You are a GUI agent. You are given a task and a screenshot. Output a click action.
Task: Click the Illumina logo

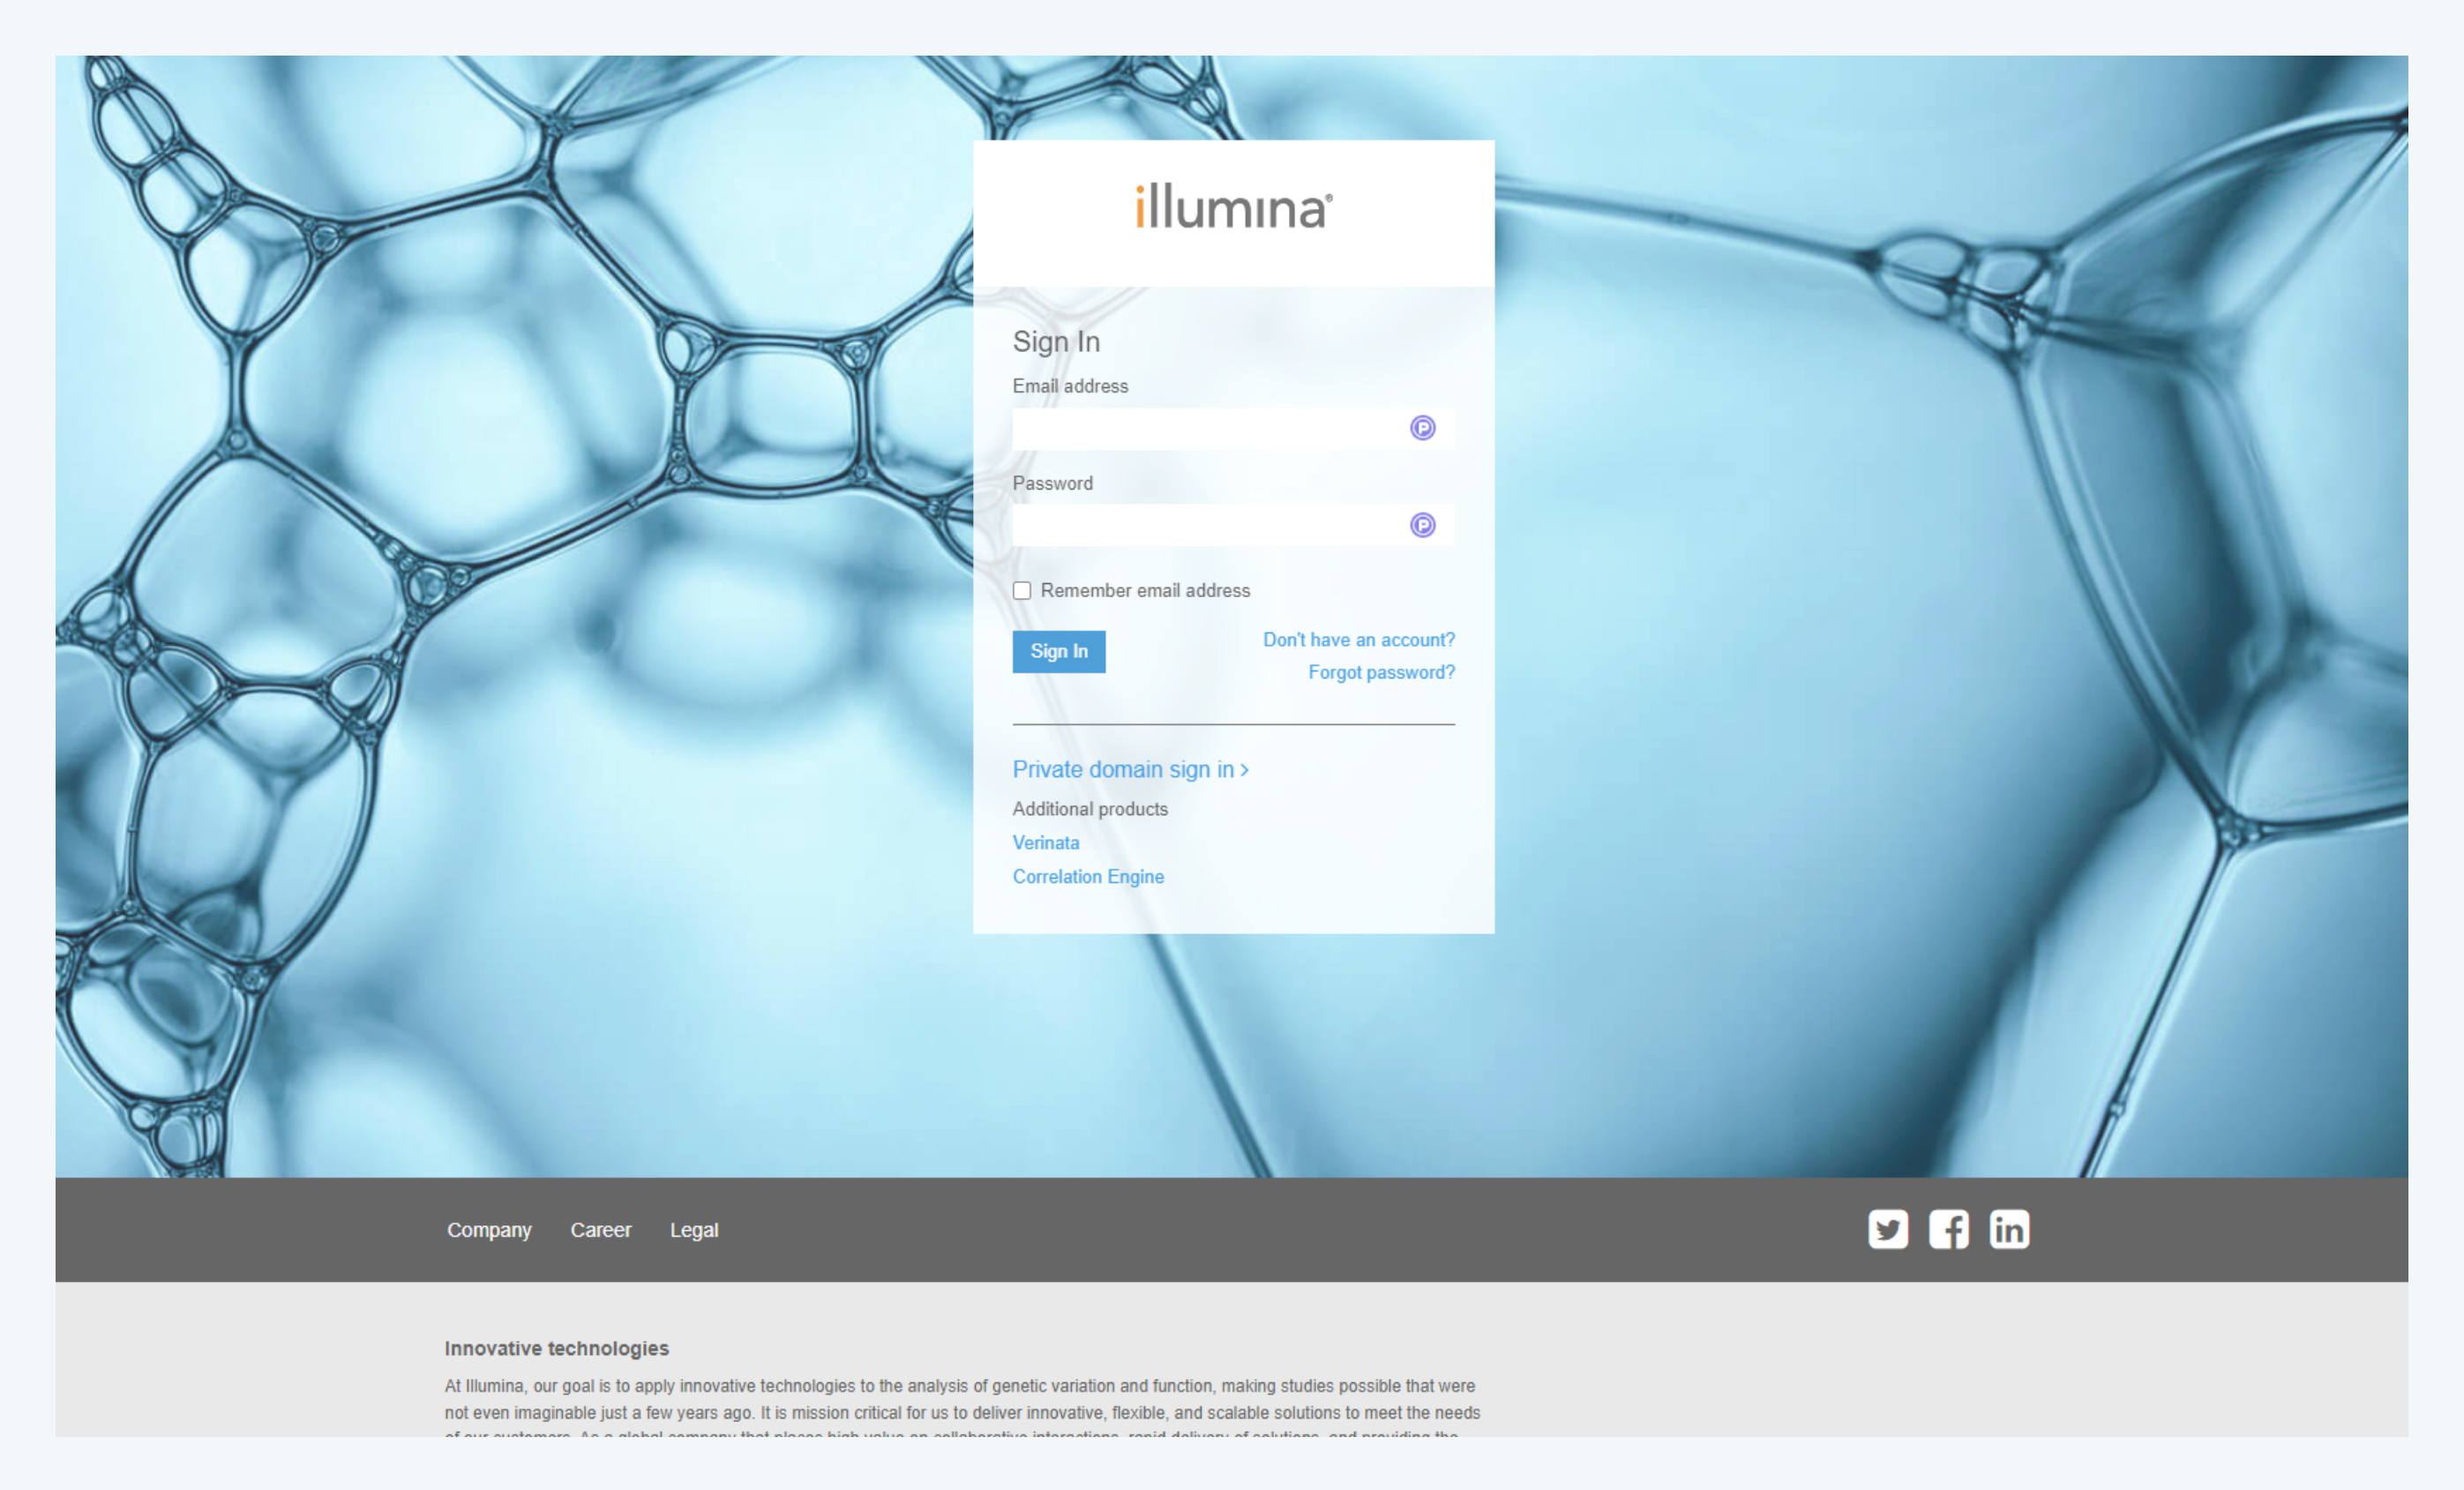[1233, 207]
